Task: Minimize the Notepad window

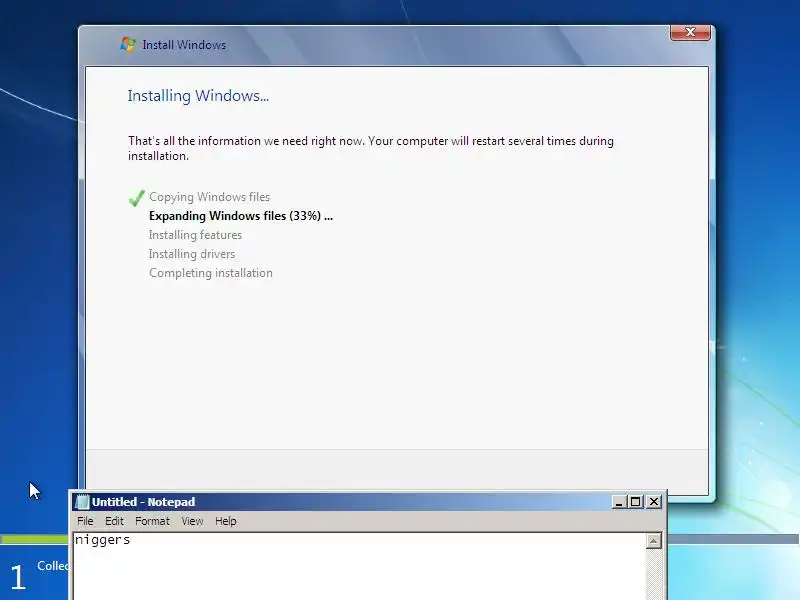Action: click(x=619, y=502)
